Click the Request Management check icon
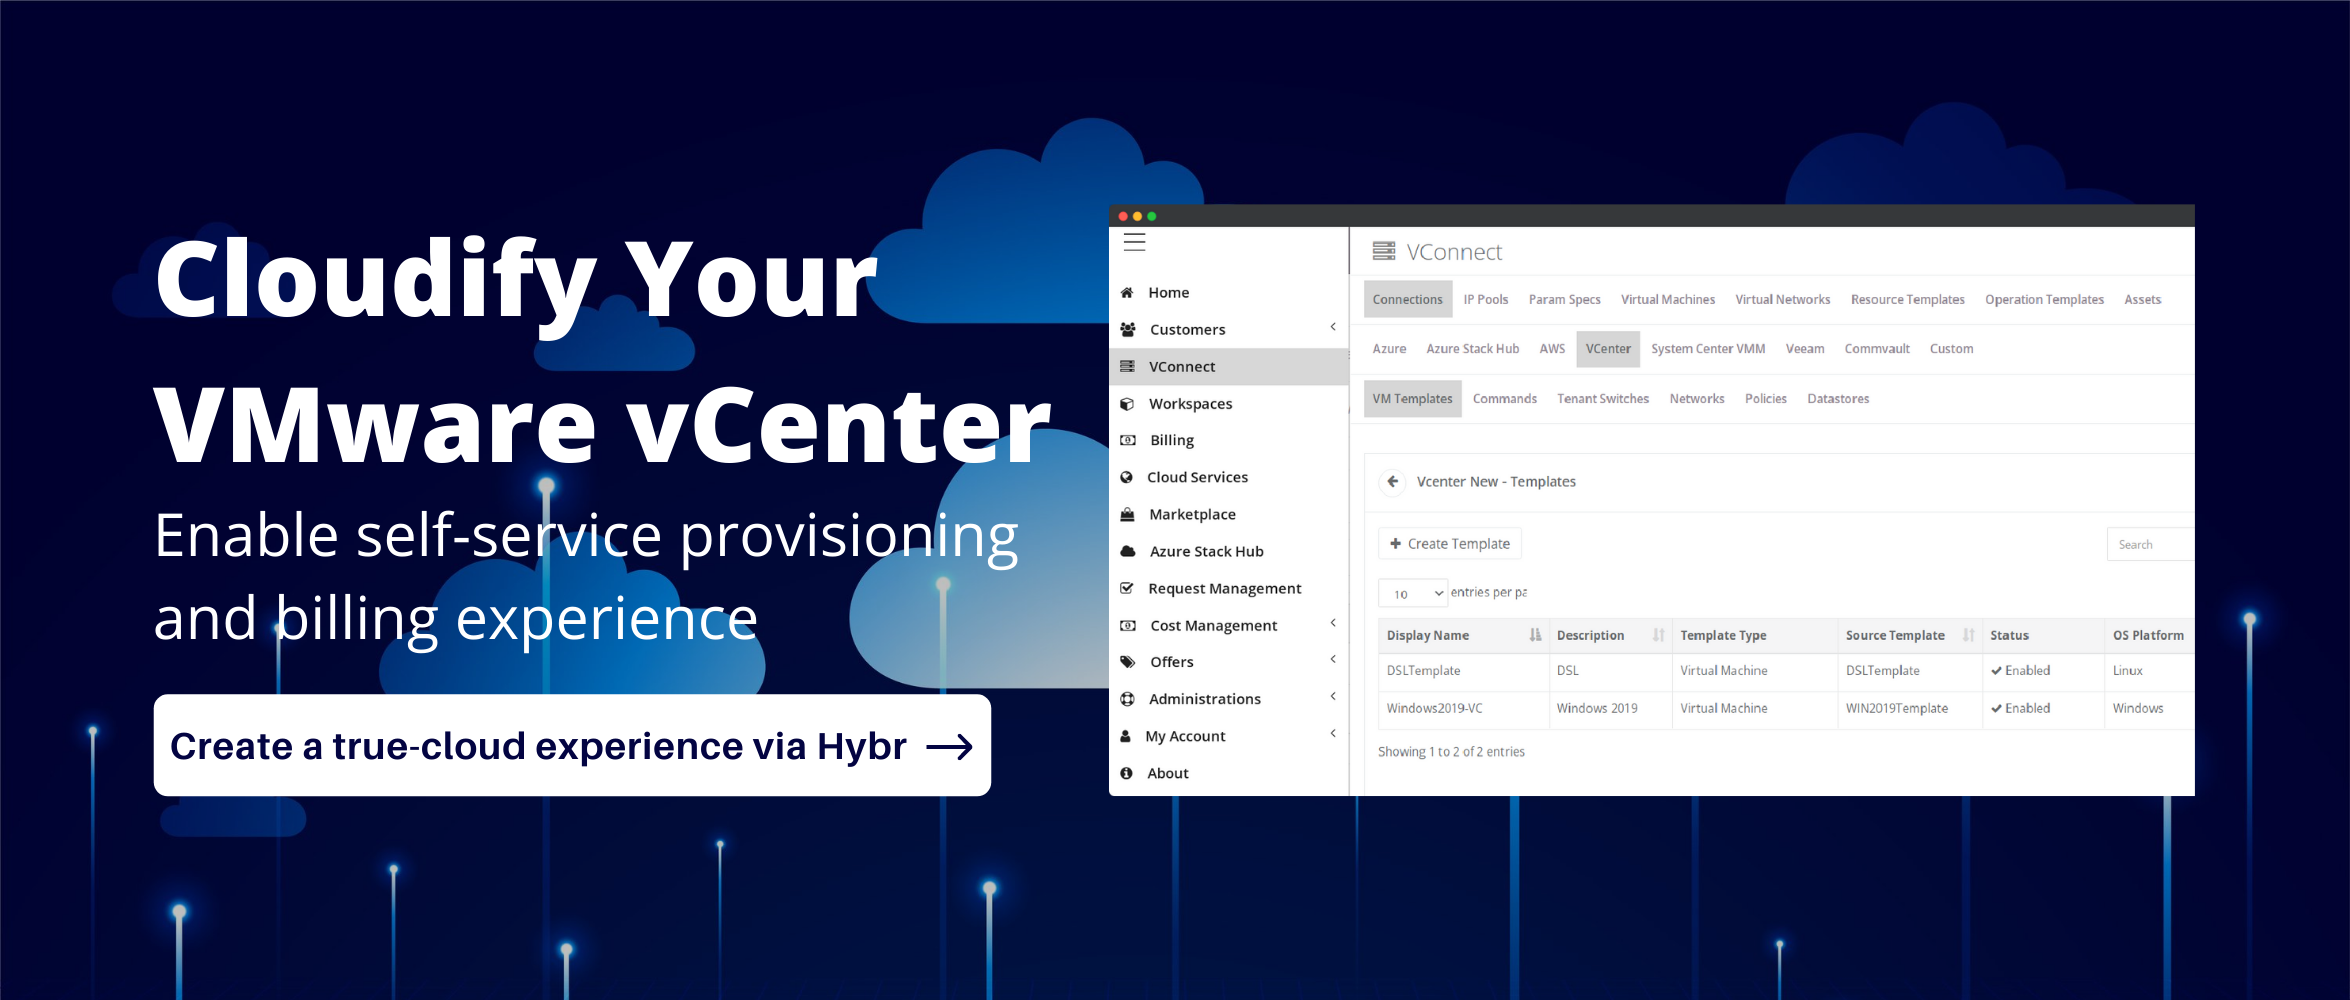This screenshot has height=1000, width=2350. click(1127, 588)
